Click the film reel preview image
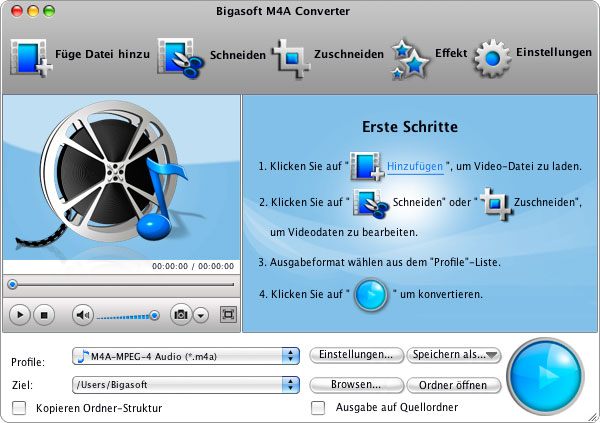The height and width of the screenshot is (423, 600). click(x=121, y=177)
